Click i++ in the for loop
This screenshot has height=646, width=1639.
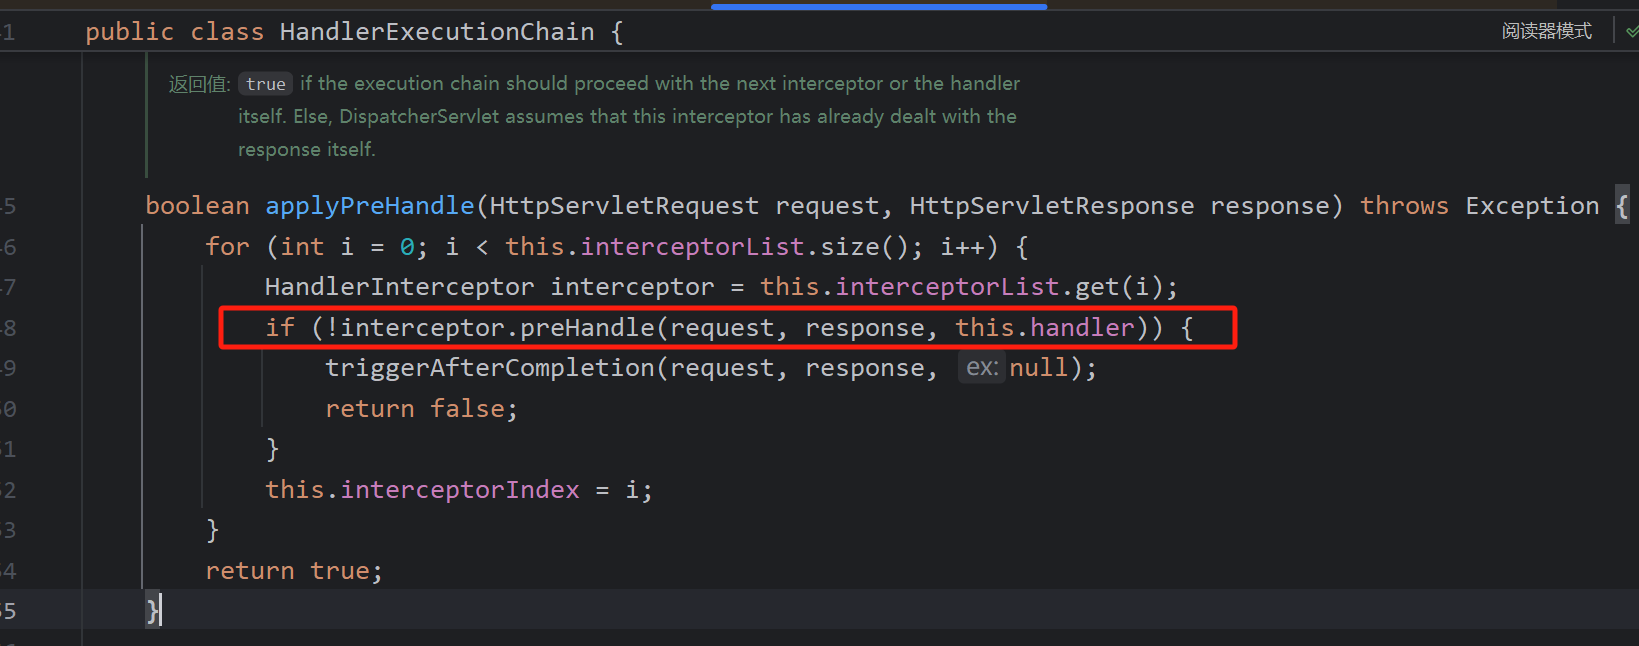coord(962,247)
